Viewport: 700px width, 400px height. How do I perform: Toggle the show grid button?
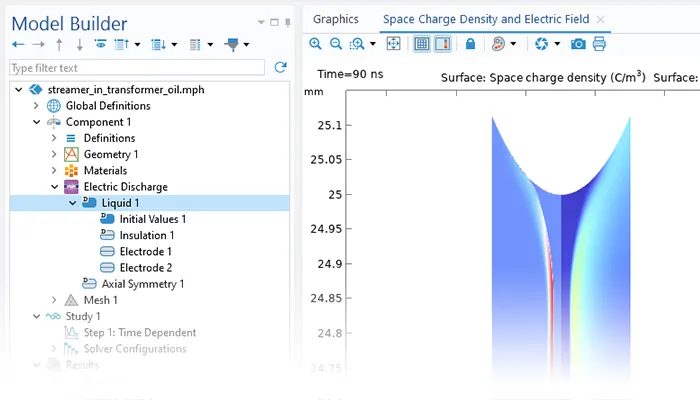[x=422, y=44]
